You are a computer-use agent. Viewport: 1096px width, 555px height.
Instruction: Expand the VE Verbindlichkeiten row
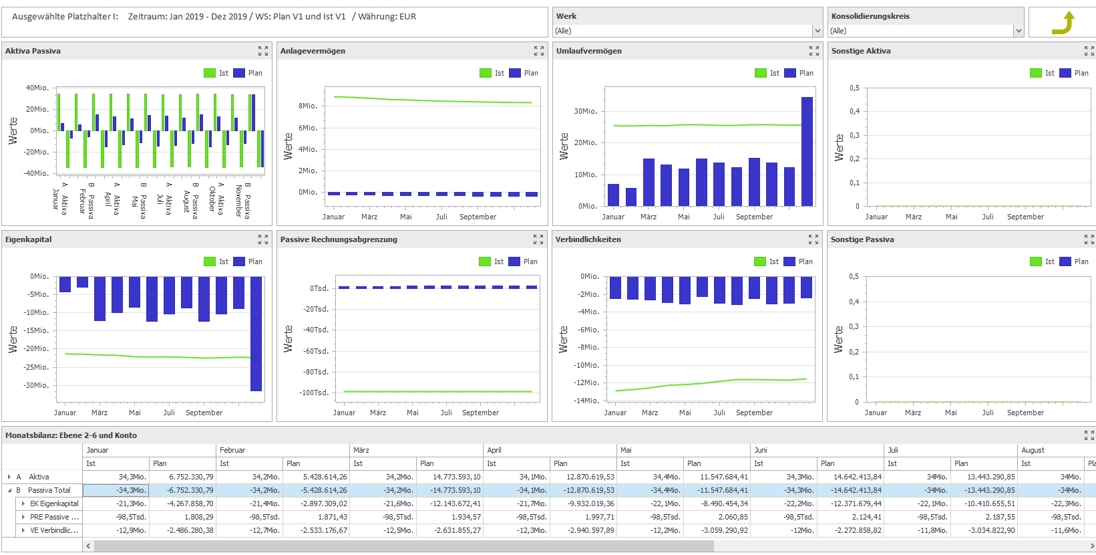point(23,531)
